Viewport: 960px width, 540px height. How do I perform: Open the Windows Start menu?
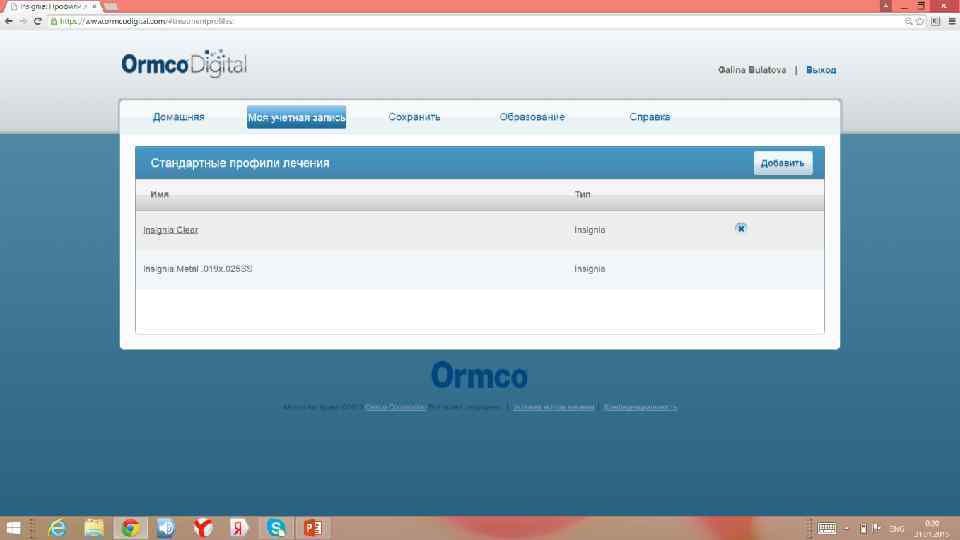point(13,528)
